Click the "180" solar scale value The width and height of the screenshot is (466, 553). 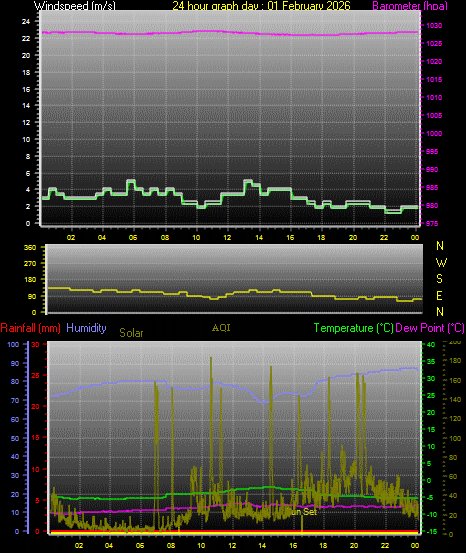click(455, 361)
